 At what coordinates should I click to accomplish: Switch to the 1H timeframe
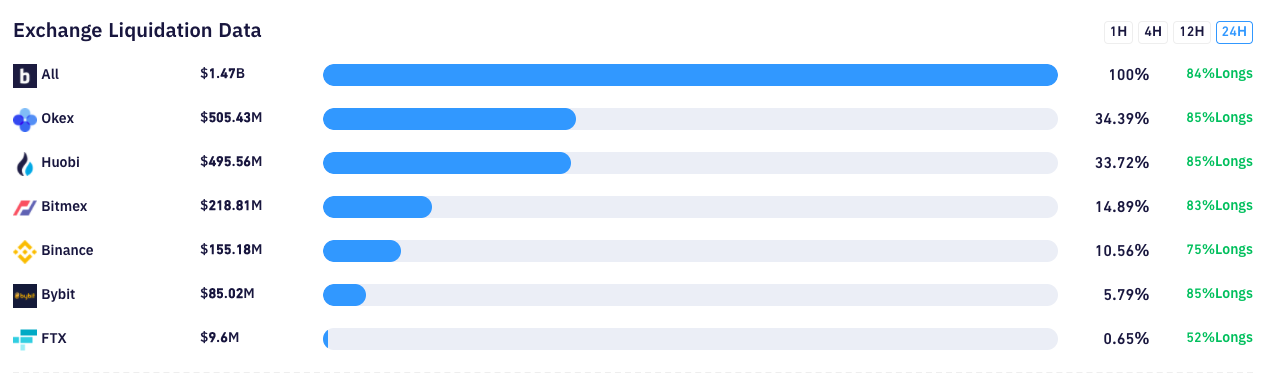[1118, 32]
